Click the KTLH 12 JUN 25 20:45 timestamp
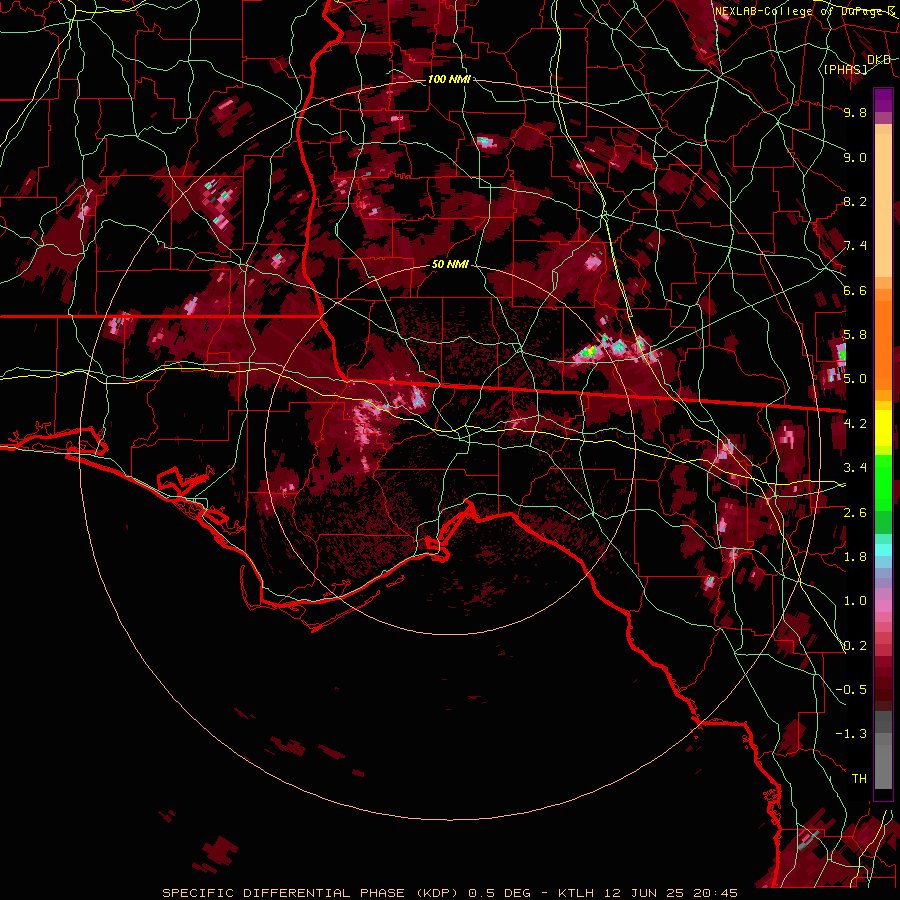This screenshot has width=900, height=900. click(x=647, y=893)
